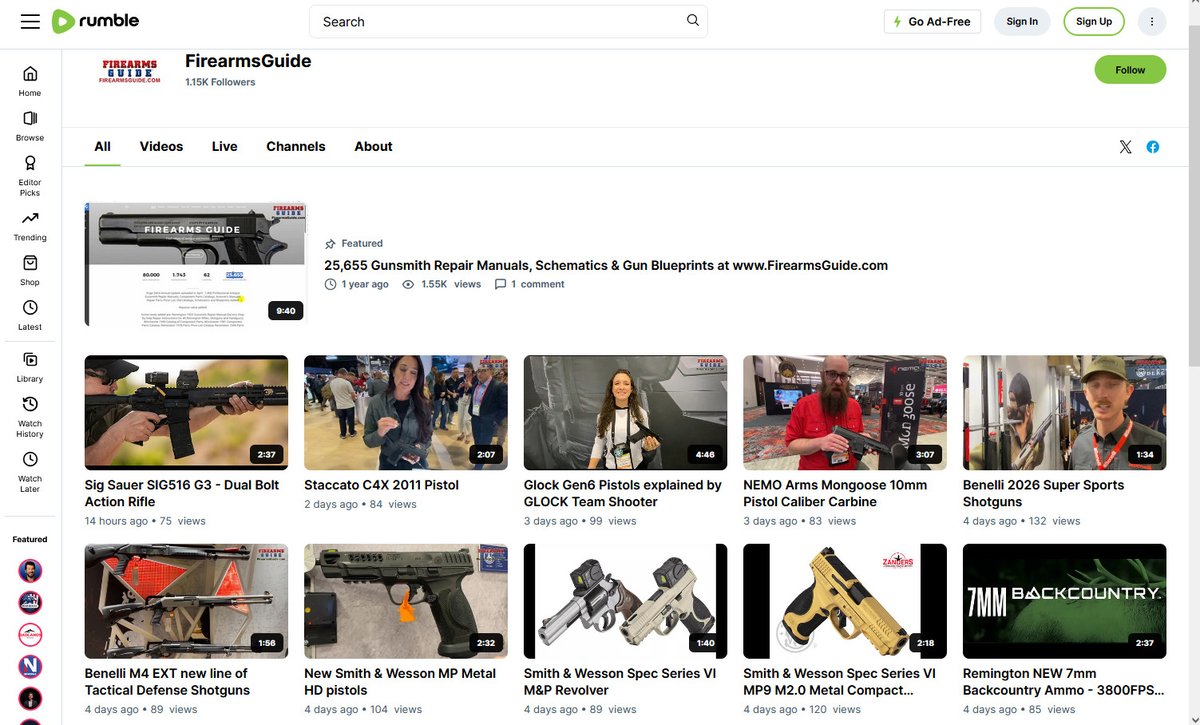Play the Staccato C4X thumbnail
Screen dimensions: 1200x725
[406, 412]
